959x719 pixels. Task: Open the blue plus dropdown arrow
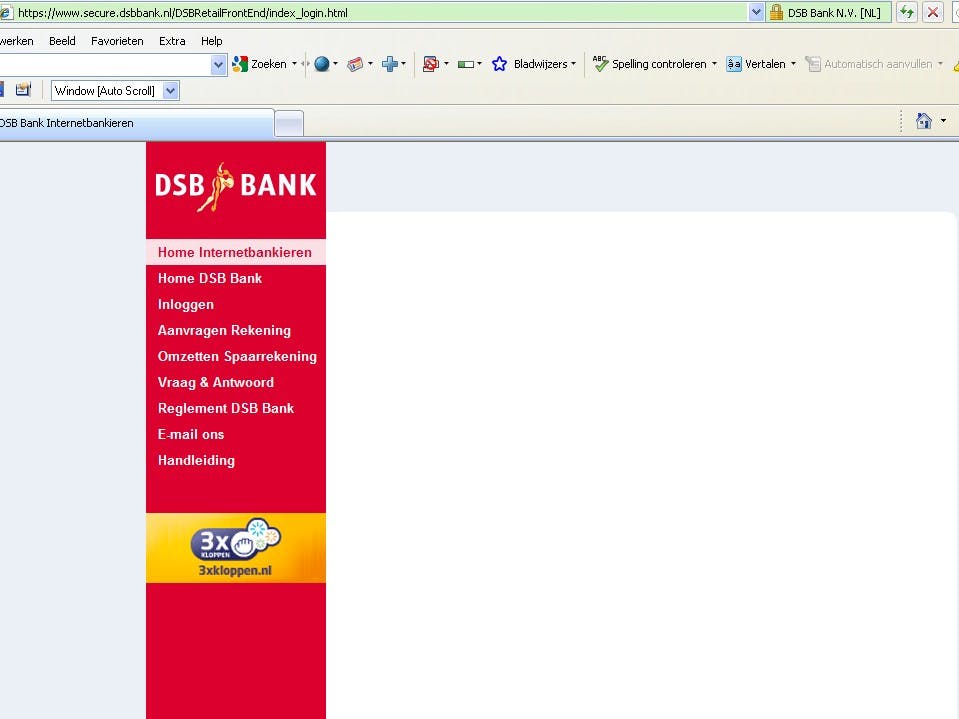pos(403,64)
